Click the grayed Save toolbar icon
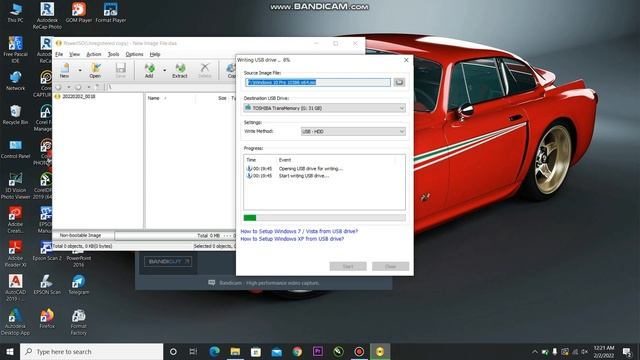 pos(120,70)
